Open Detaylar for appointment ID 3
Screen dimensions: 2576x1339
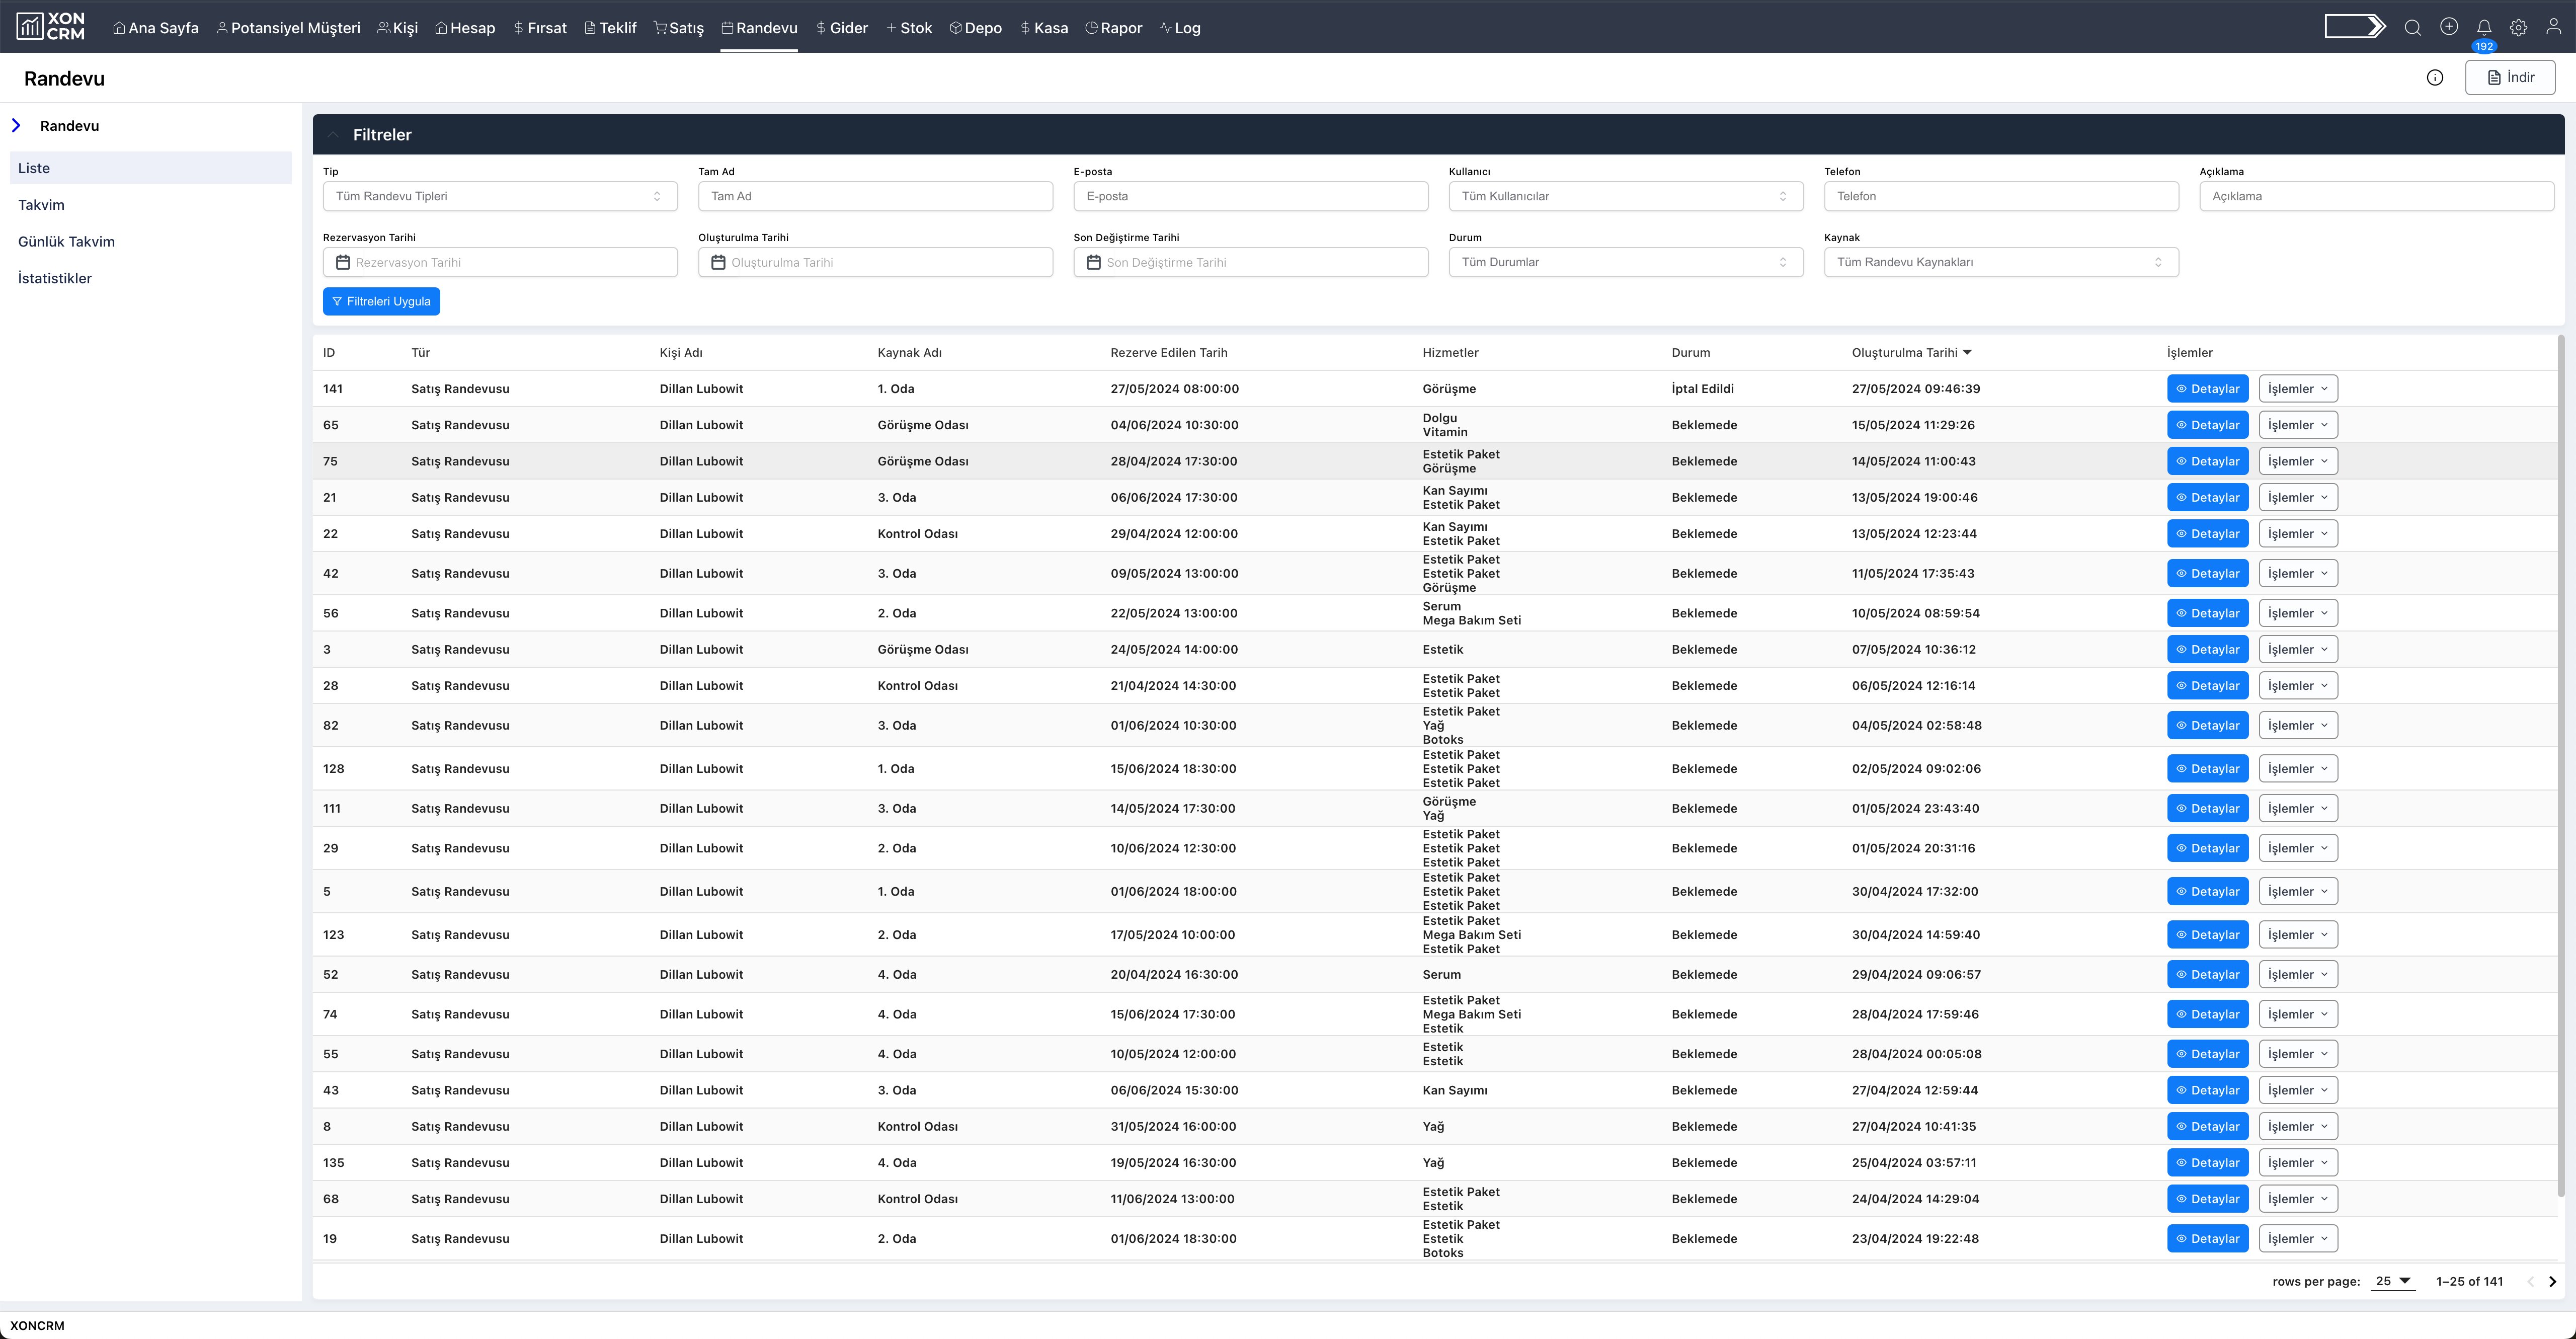[x=2207, y=649]
